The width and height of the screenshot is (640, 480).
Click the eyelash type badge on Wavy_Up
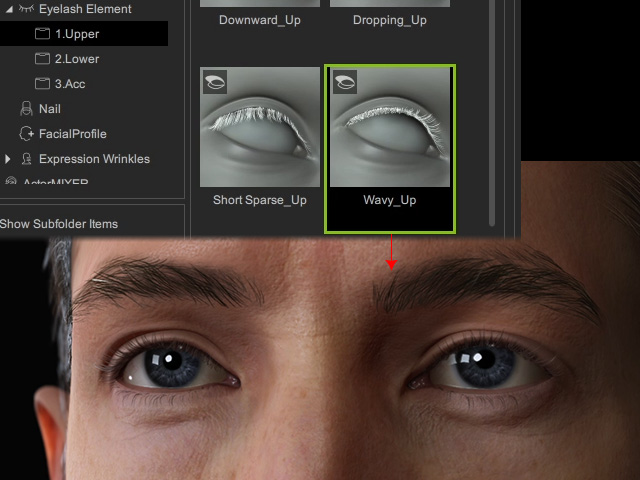pyautogui.click(x=345, y=82)
